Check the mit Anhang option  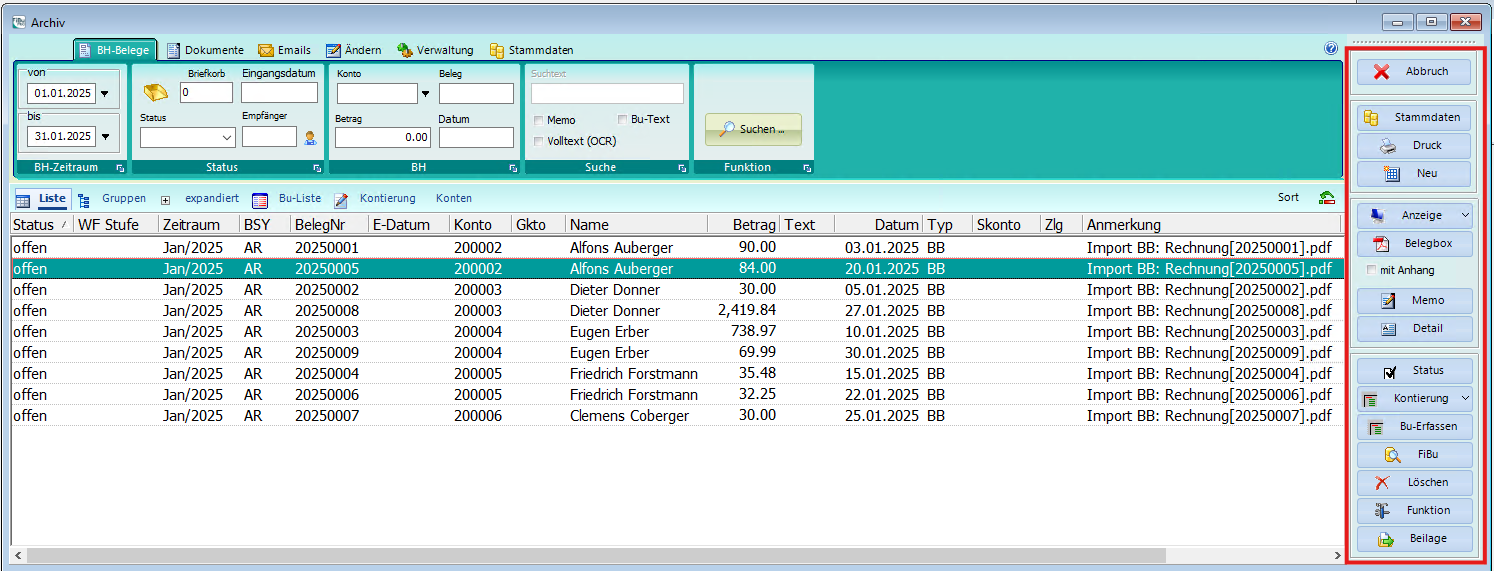coord(1372,270)
